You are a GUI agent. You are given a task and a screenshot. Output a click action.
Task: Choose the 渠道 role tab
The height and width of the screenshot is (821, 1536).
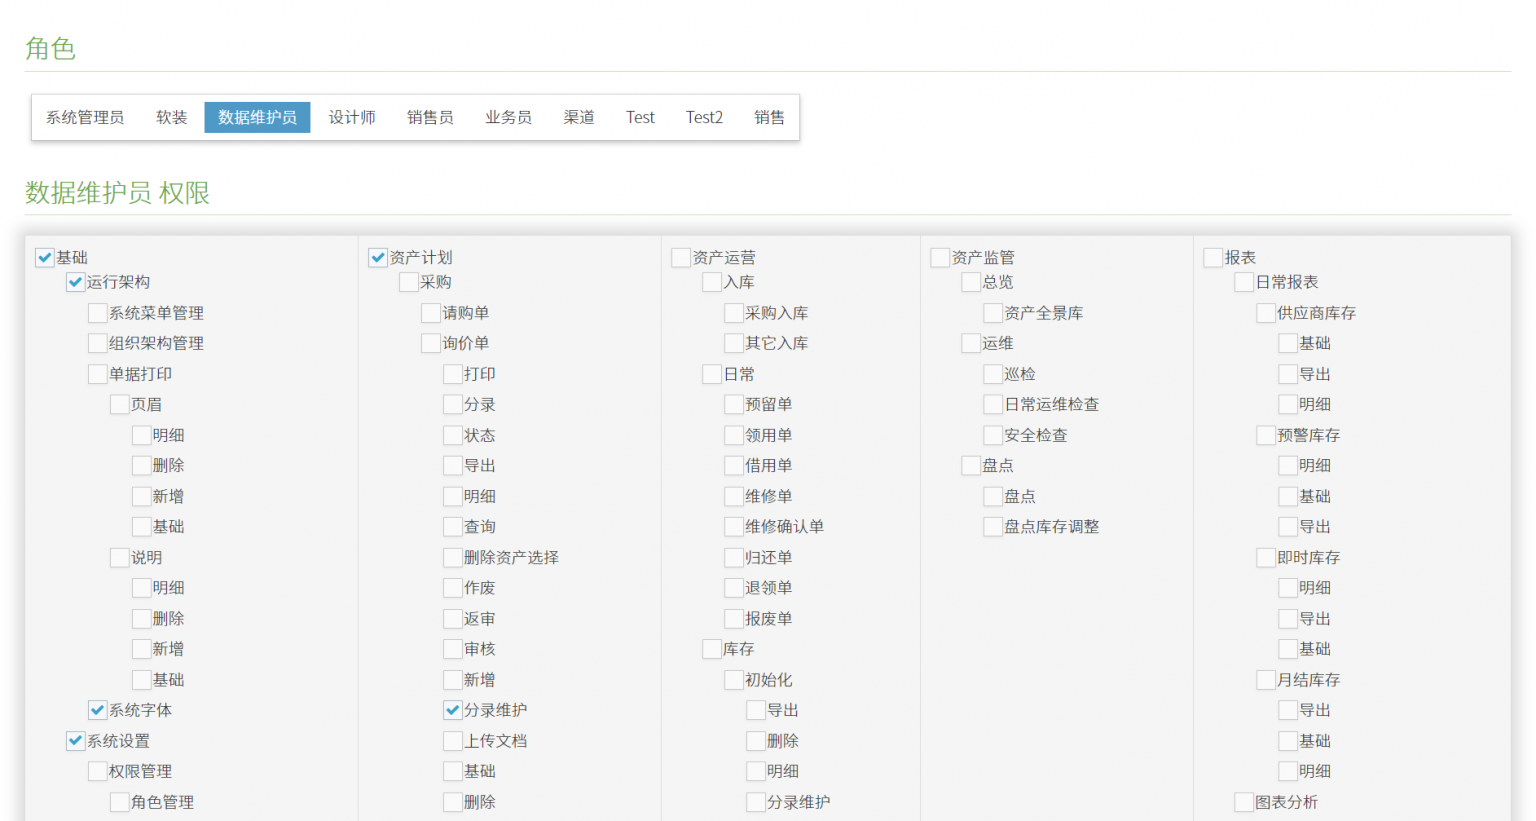click(579, 117)
